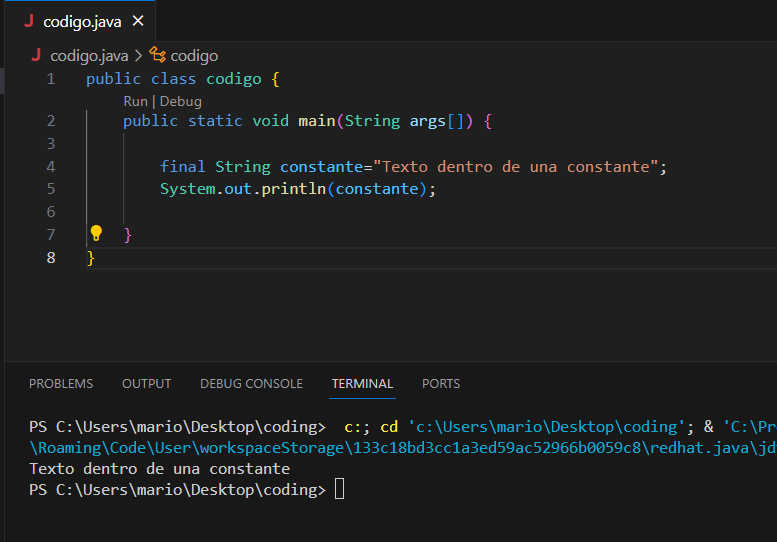The height and width of the screenshot is (542, 777).
Task: Click line number 2 in the gutter
Action: point(51,121)
